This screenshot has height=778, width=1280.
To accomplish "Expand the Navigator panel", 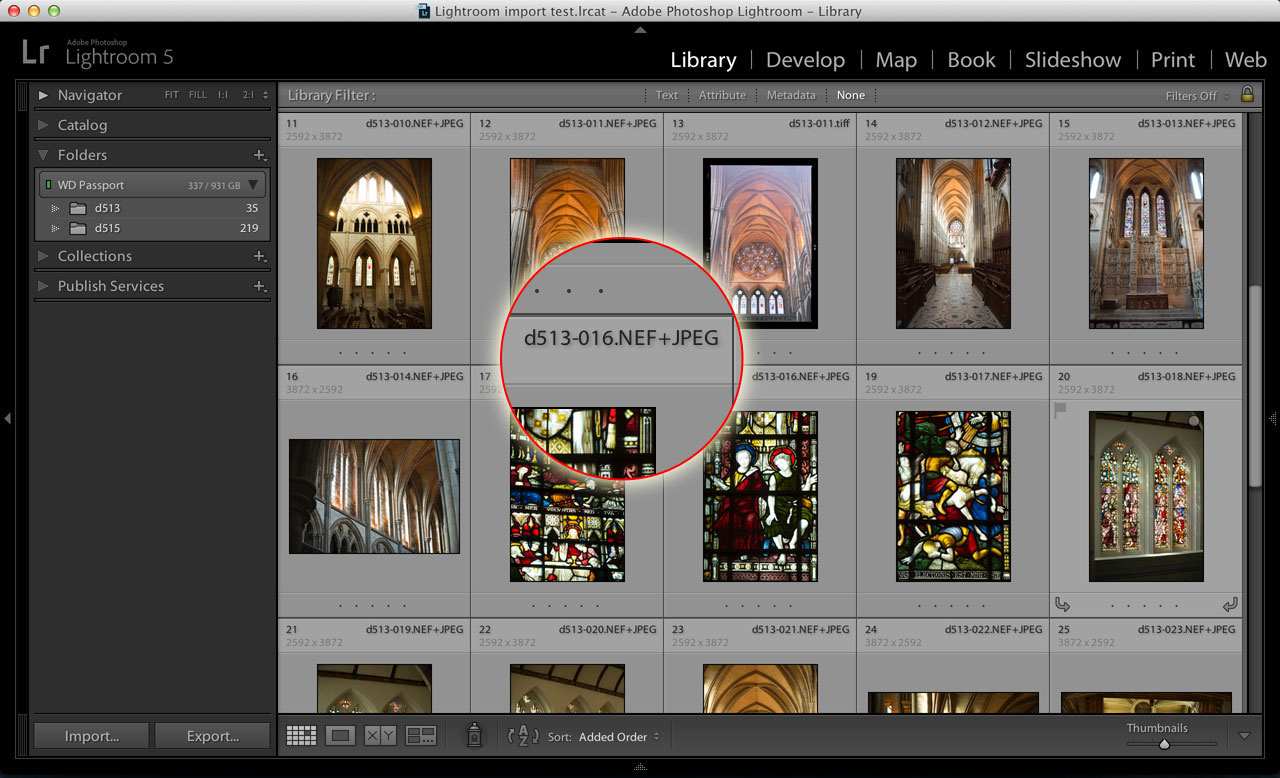I will (x=43, y=95).
